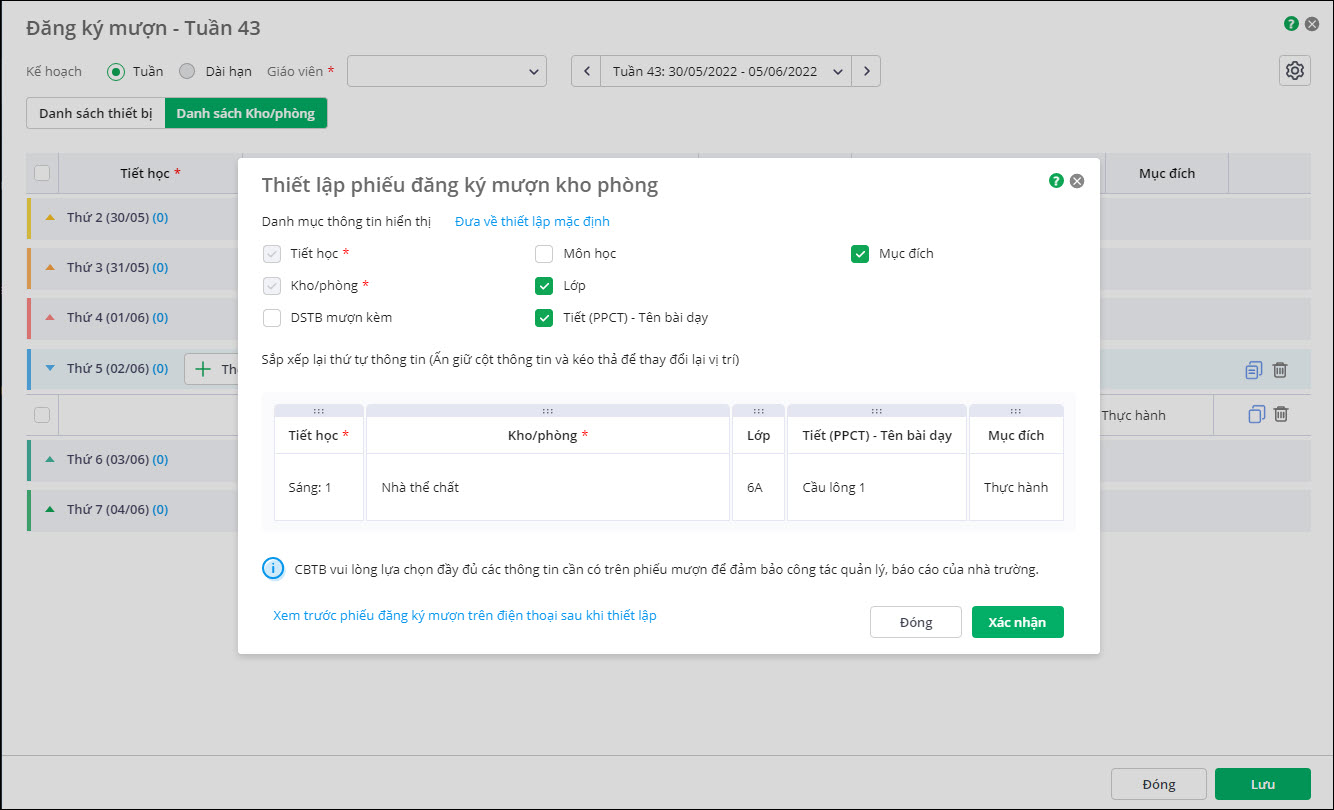Uncheck the Mục đích checkbox
1334x810 pixels.
[x=860, y=254]
